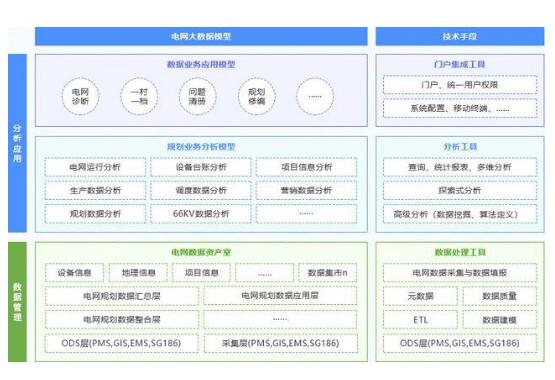Select the 数据管理 vertical side label
This screenshot has height=380, width=555.
pos(17,302)
